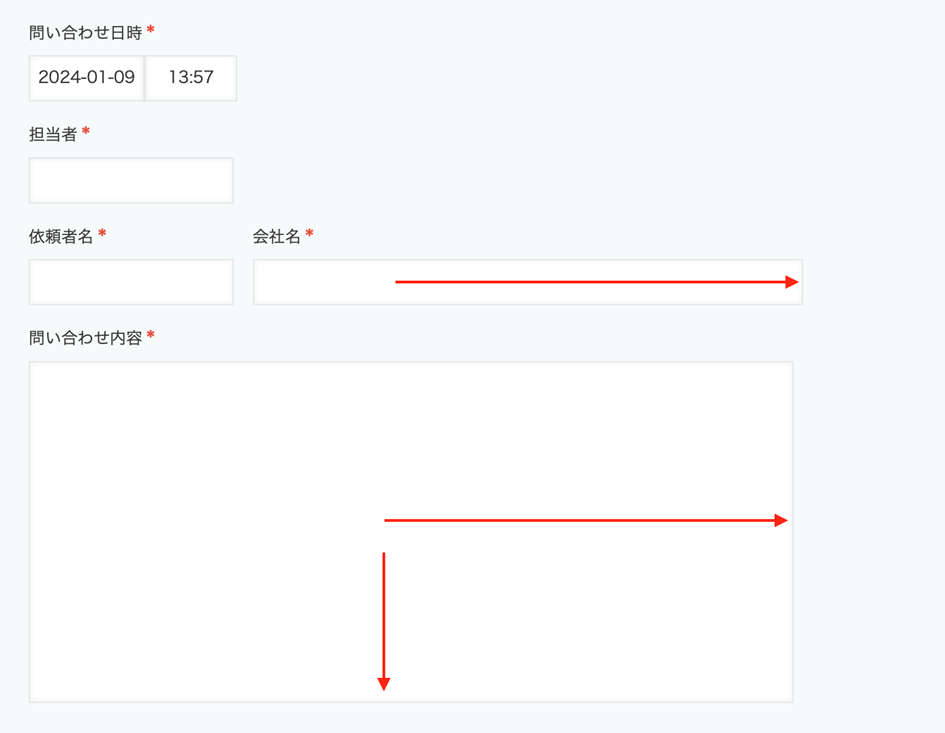Click the 問い合わせ内容 label text
Image resolution: width=945 pixels, height=733 pixels.
click(85, 338)
